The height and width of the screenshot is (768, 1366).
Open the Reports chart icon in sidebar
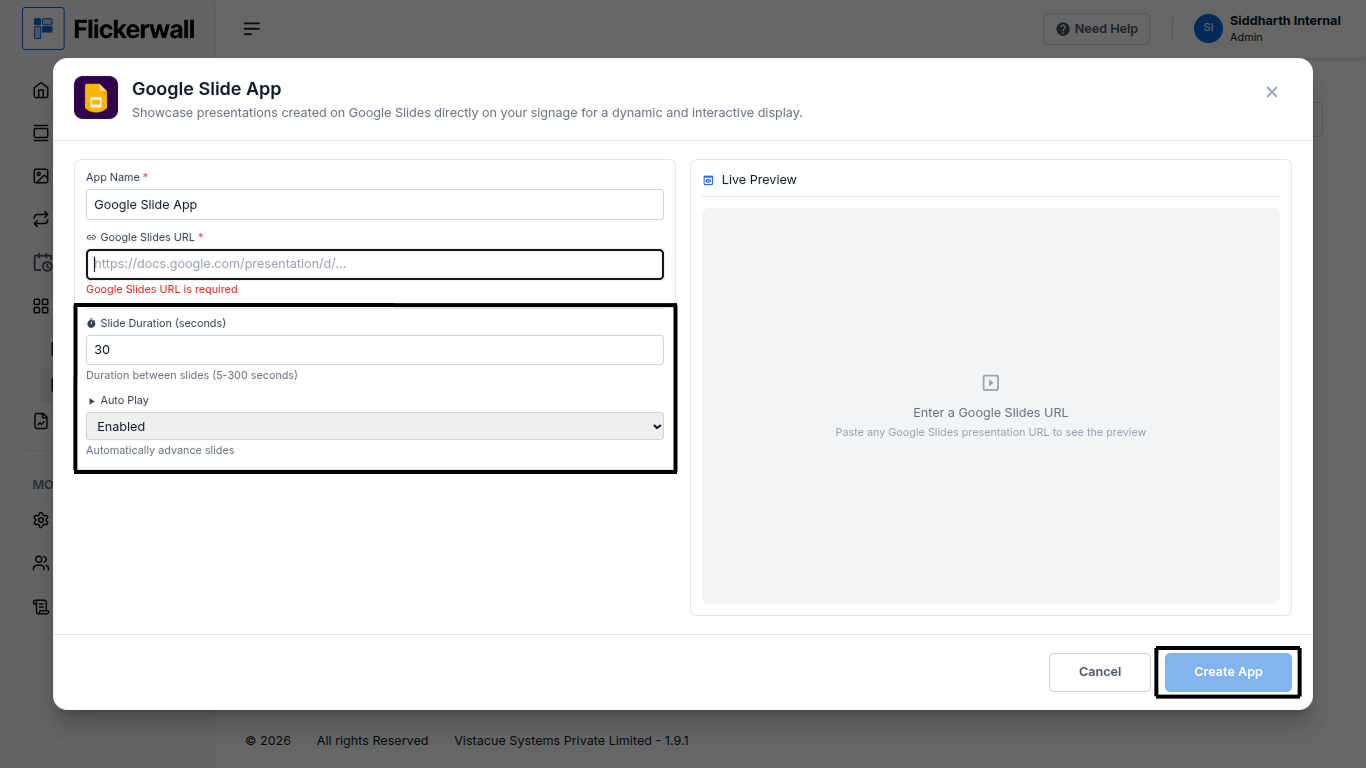[x=41, y=421]
